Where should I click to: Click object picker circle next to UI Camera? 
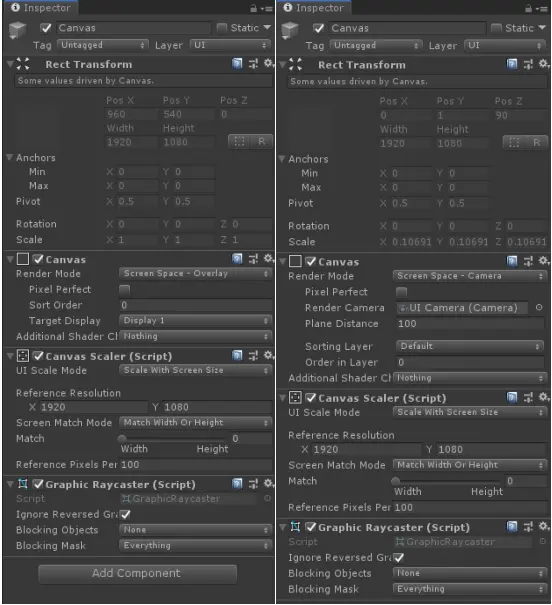coord(539,308)
